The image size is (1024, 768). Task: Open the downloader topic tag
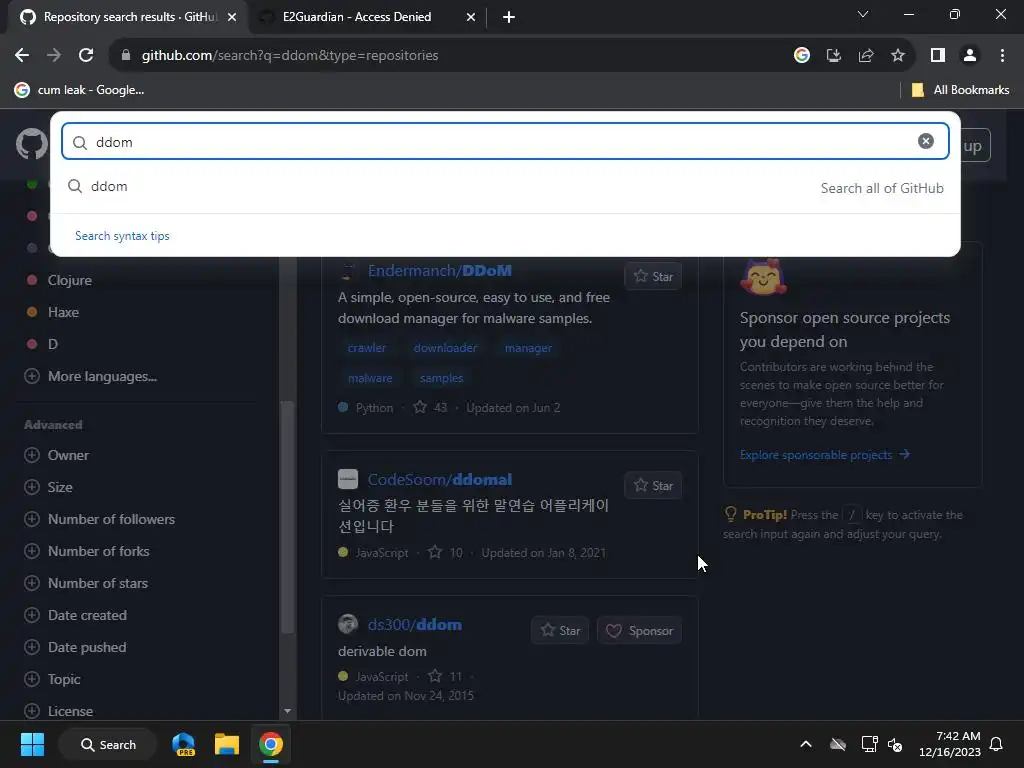(x=445, y=348)
